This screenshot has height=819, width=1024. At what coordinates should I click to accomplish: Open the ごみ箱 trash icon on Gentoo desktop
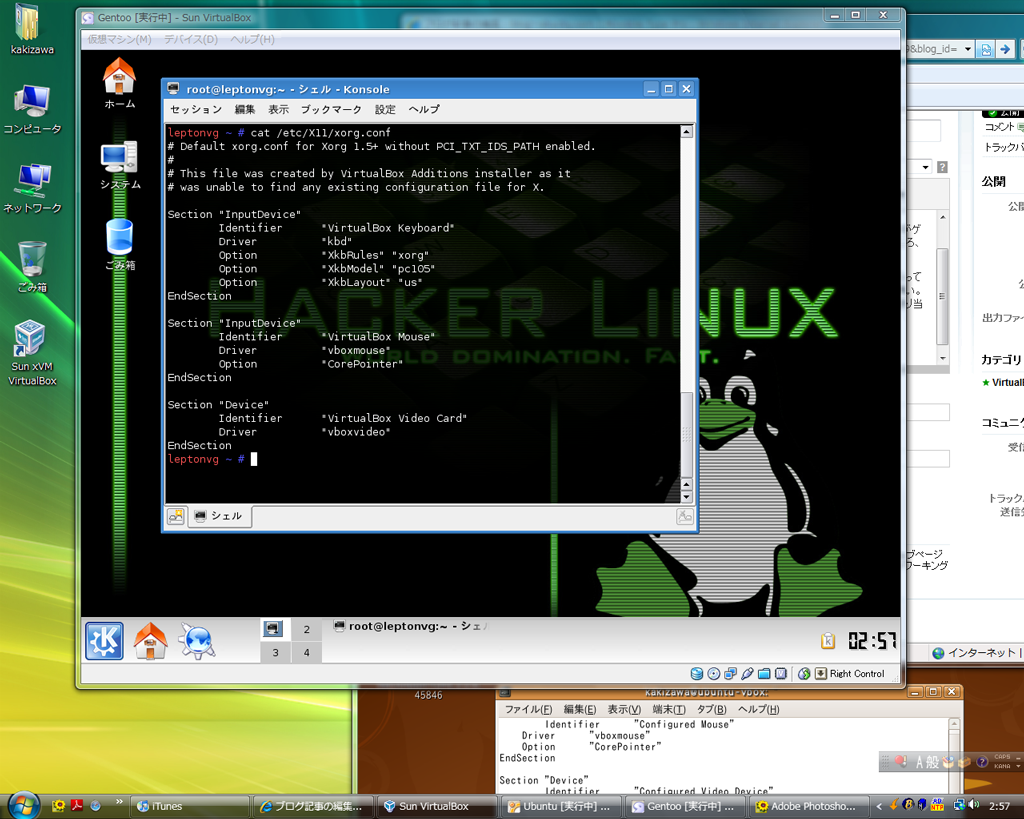click(120, 245)
